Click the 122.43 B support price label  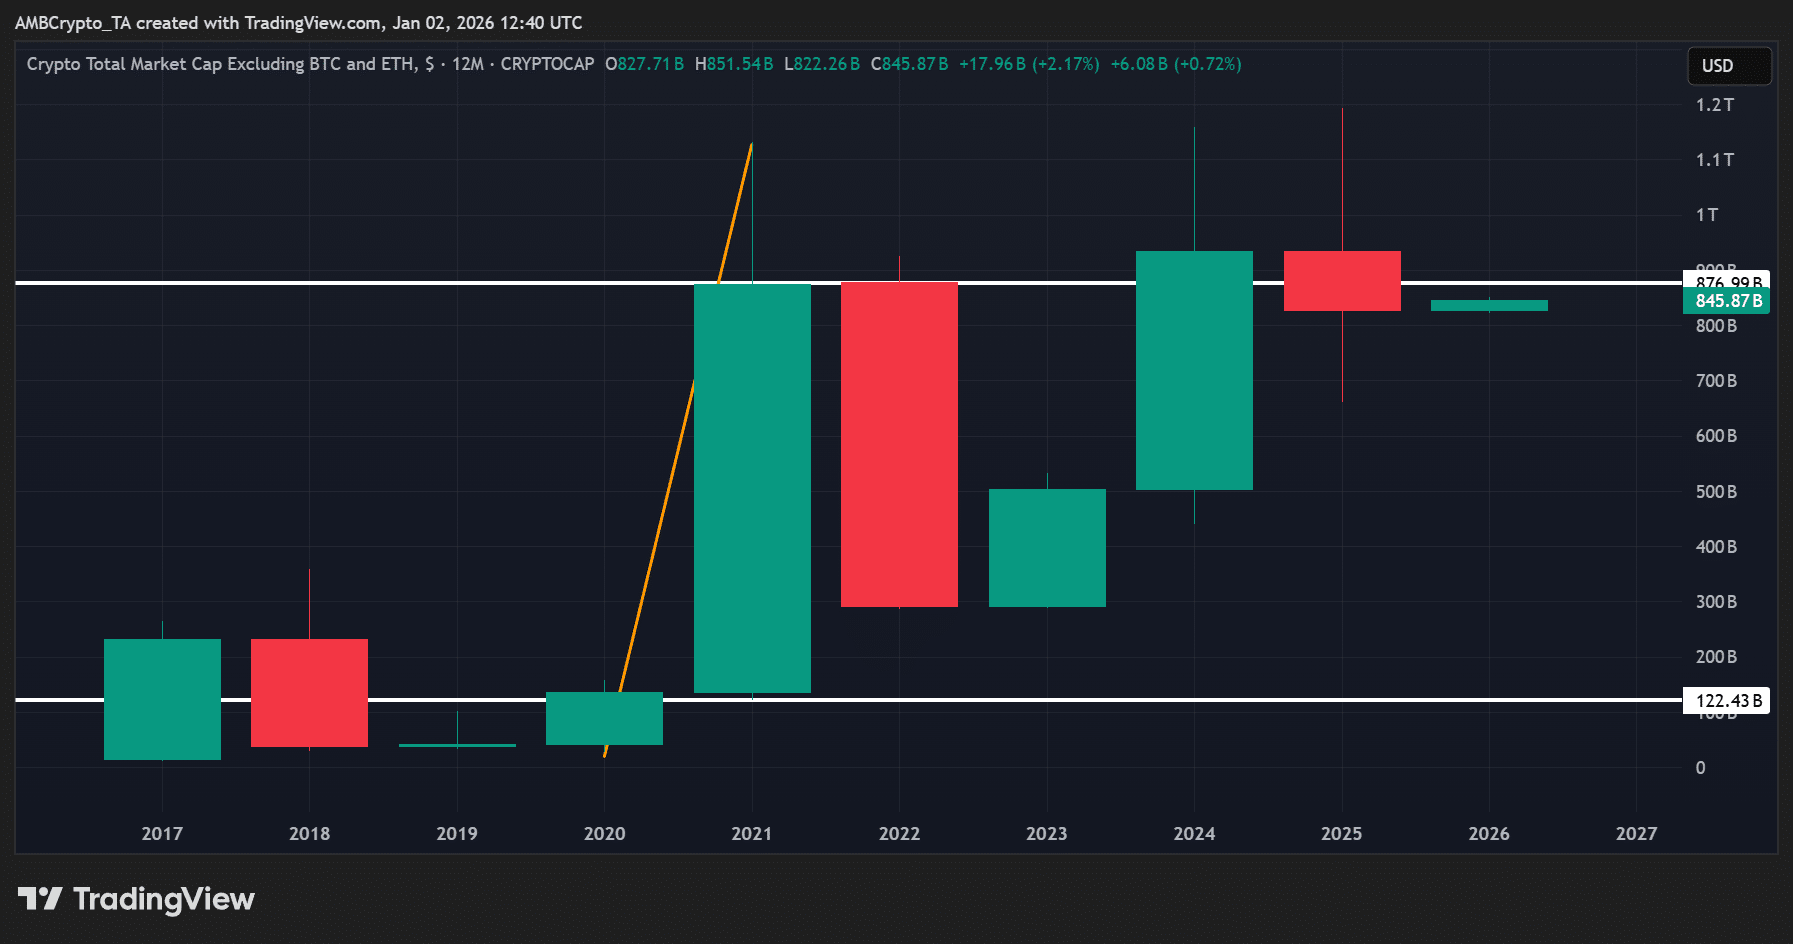[x=1727, y=701]
